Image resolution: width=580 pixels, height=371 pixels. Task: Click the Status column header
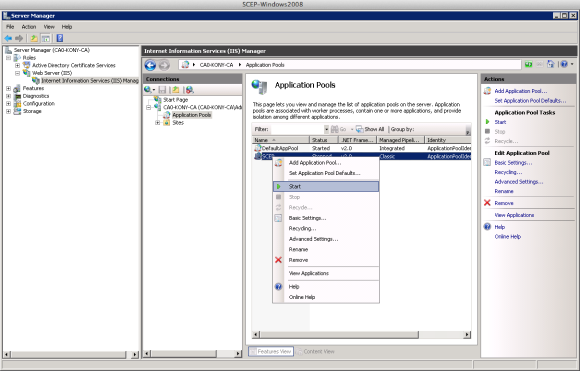point(324,140)
